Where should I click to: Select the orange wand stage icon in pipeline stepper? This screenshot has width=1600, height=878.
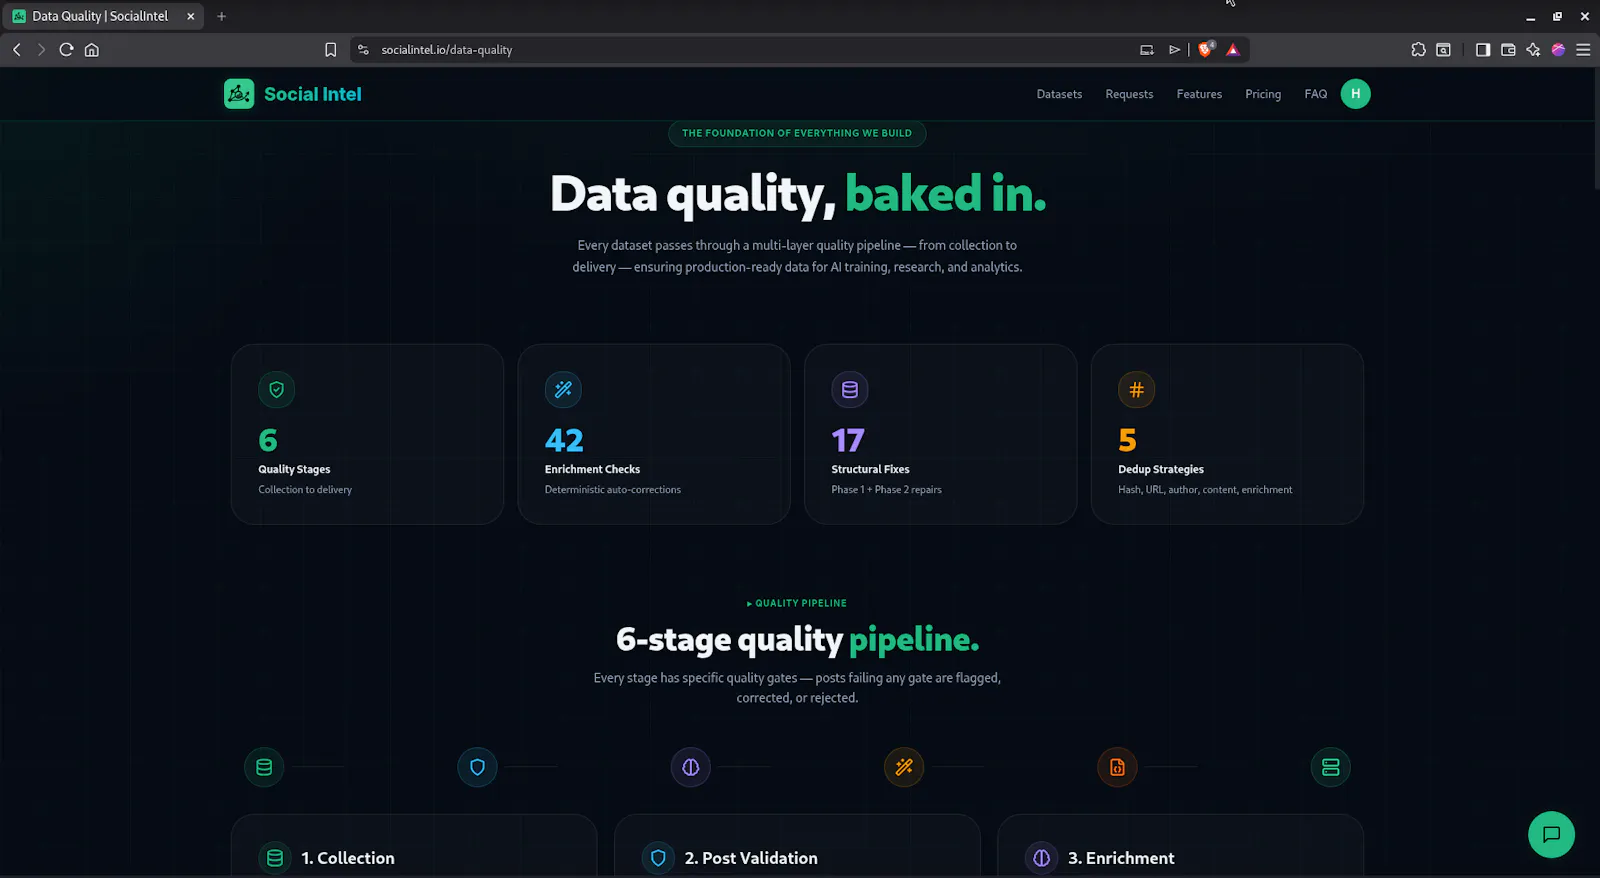click(904, 767)
